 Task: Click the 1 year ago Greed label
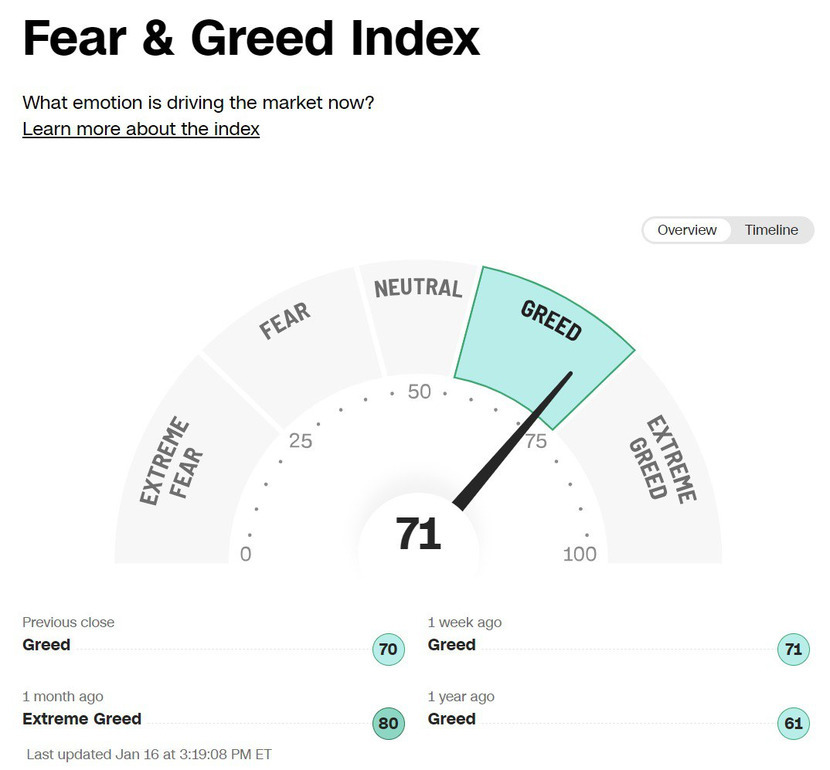[x=451, y=719]
